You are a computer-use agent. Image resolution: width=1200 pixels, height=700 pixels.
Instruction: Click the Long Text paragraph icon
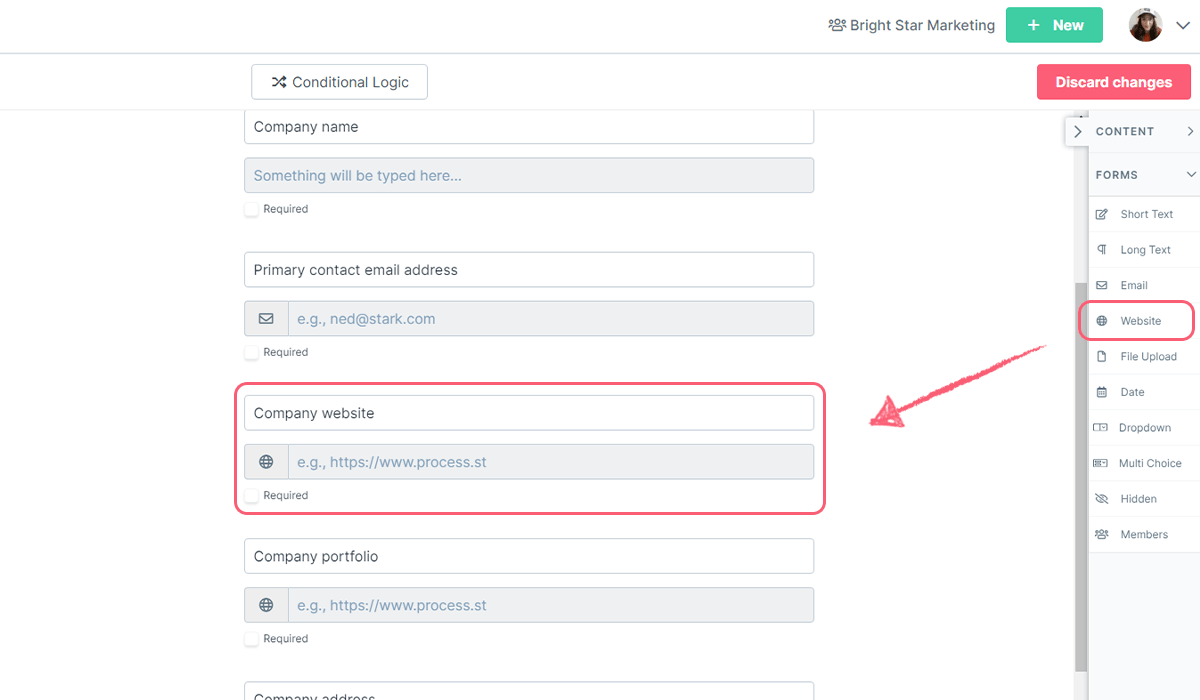tap(1102, 250)
